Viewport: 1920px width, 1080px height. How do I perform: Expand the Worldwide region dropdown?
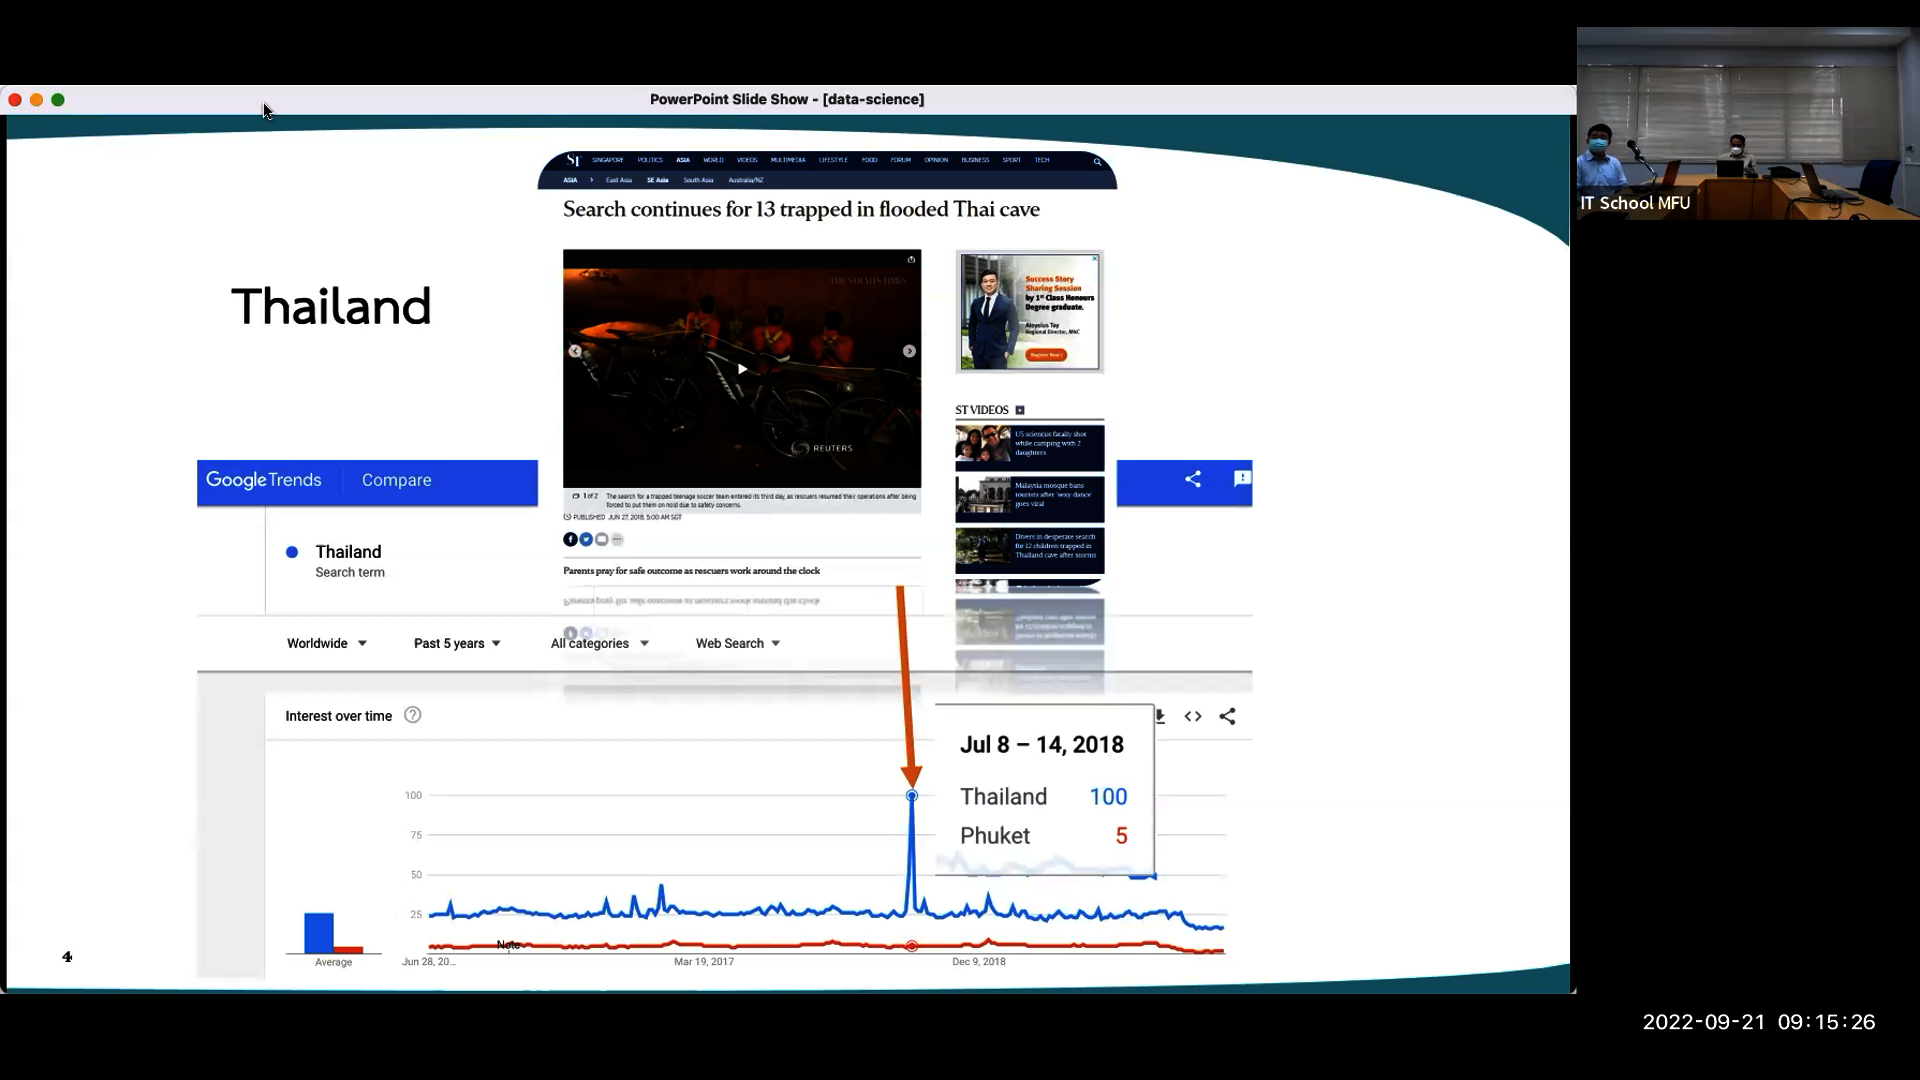[x=327, y=643]
